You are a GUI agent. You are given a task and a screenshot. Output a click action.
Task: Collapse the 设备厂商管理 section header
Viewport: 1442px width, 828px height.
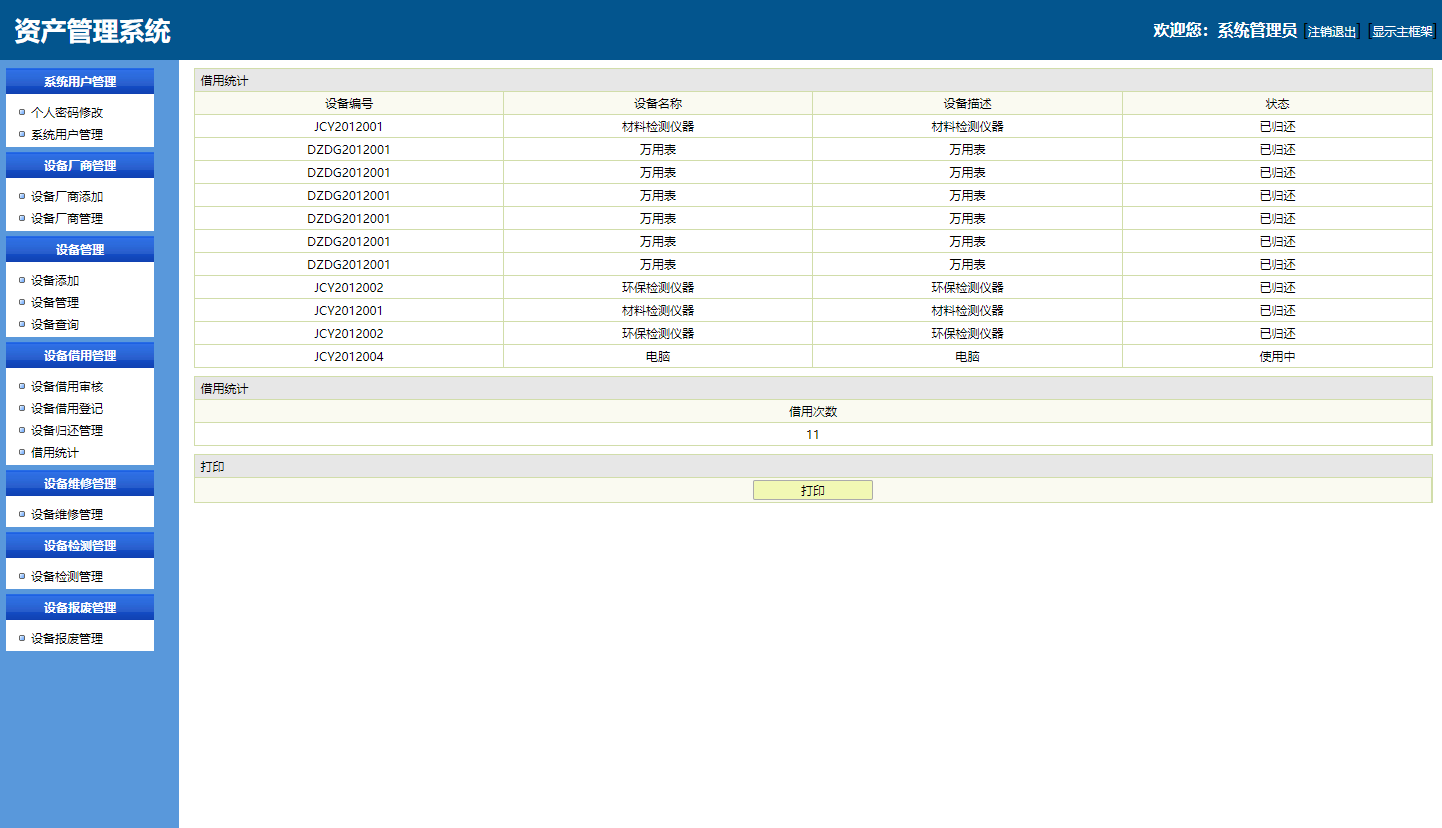(80, 165)
